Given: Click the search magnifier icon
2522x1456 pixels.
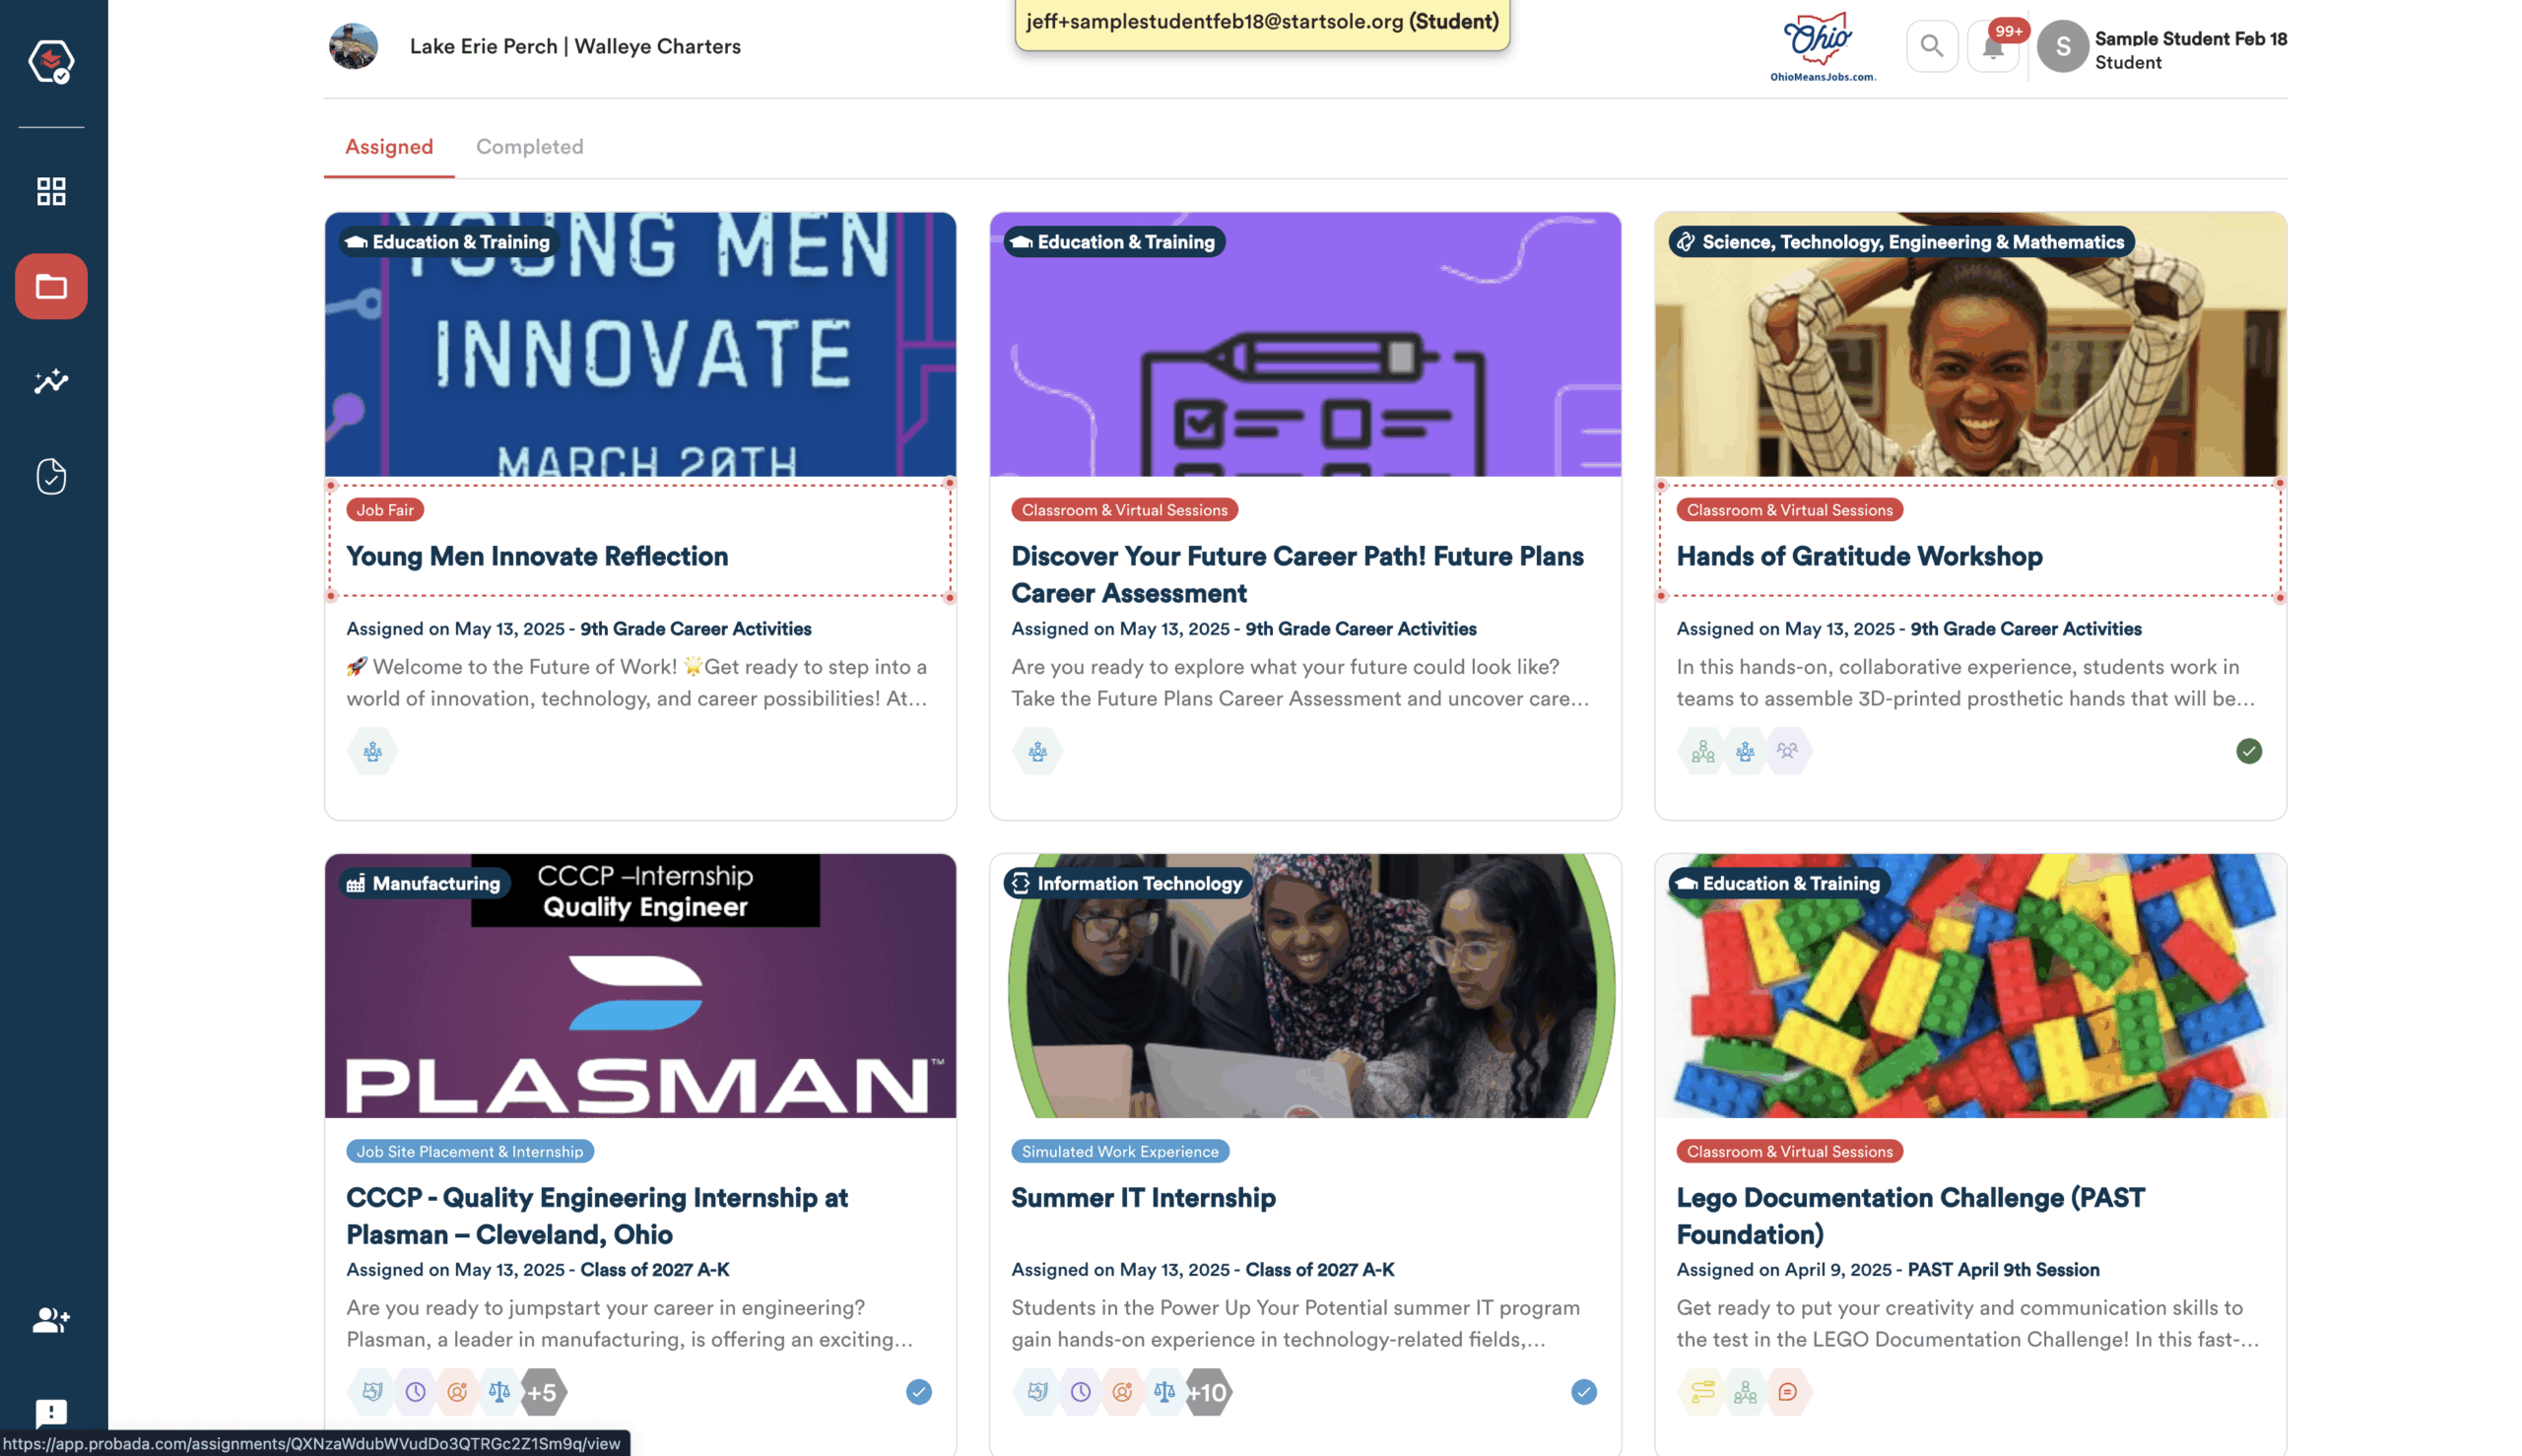Looking at the screenshot, I should tap(1931, 46).
